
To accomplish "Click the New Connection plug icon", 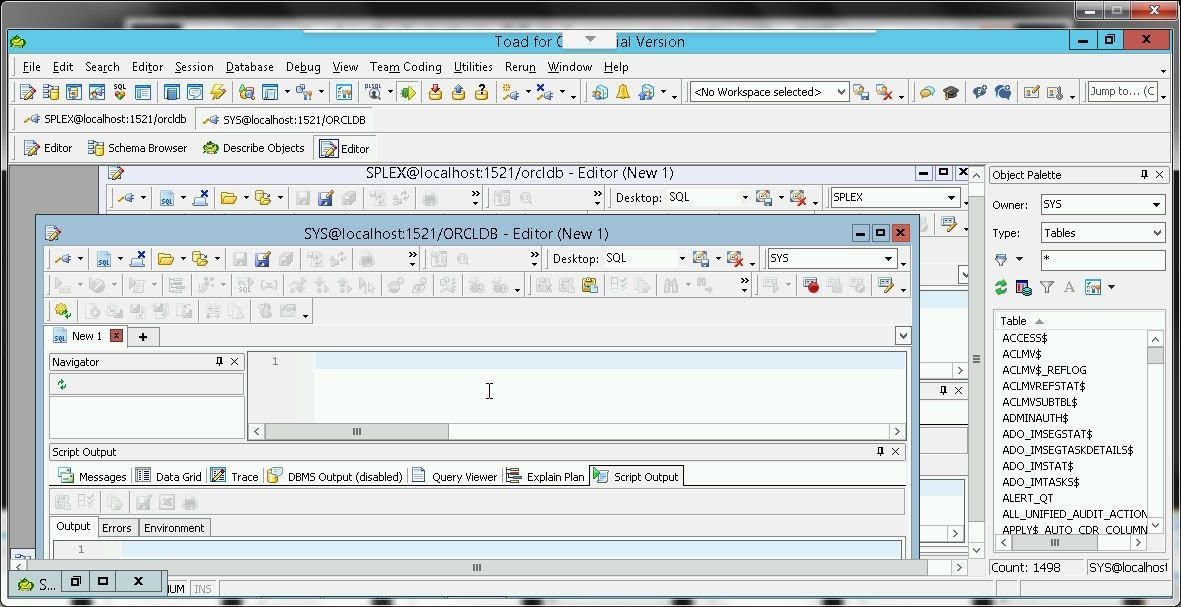I will click(x=511, y=93).
